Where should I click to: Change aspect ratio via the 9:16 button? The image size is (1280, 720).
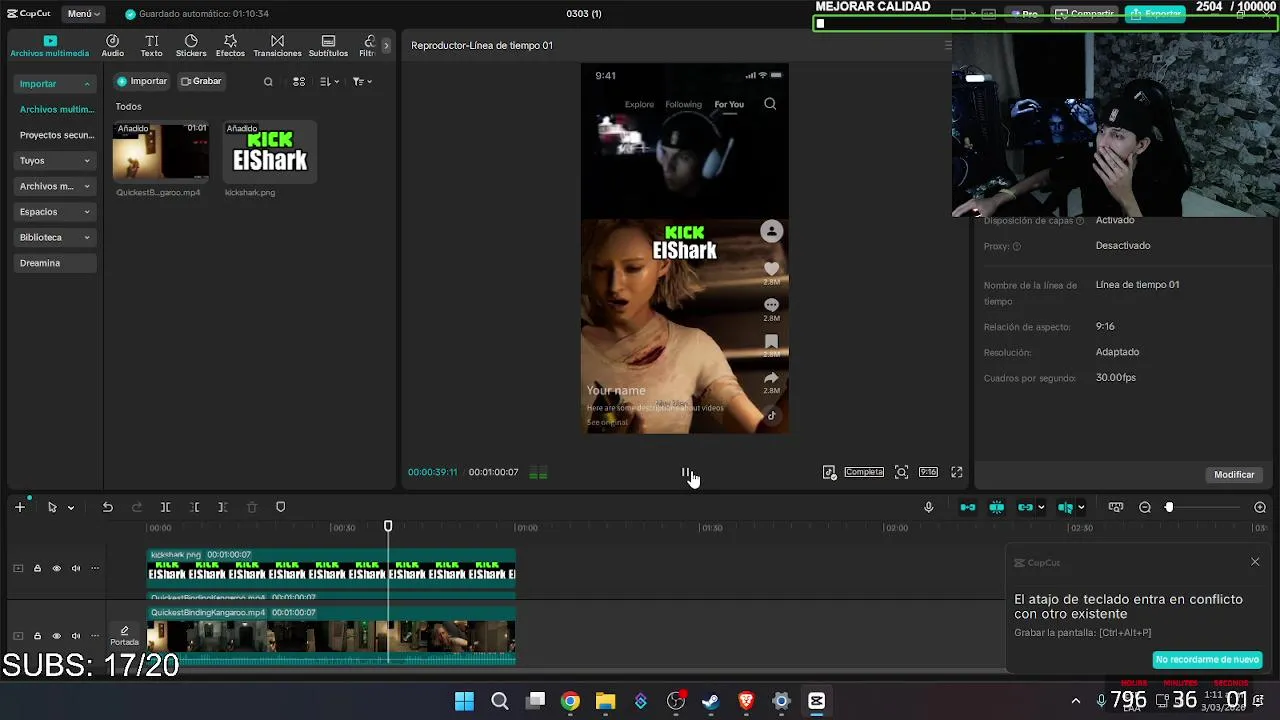click(928, 472)
